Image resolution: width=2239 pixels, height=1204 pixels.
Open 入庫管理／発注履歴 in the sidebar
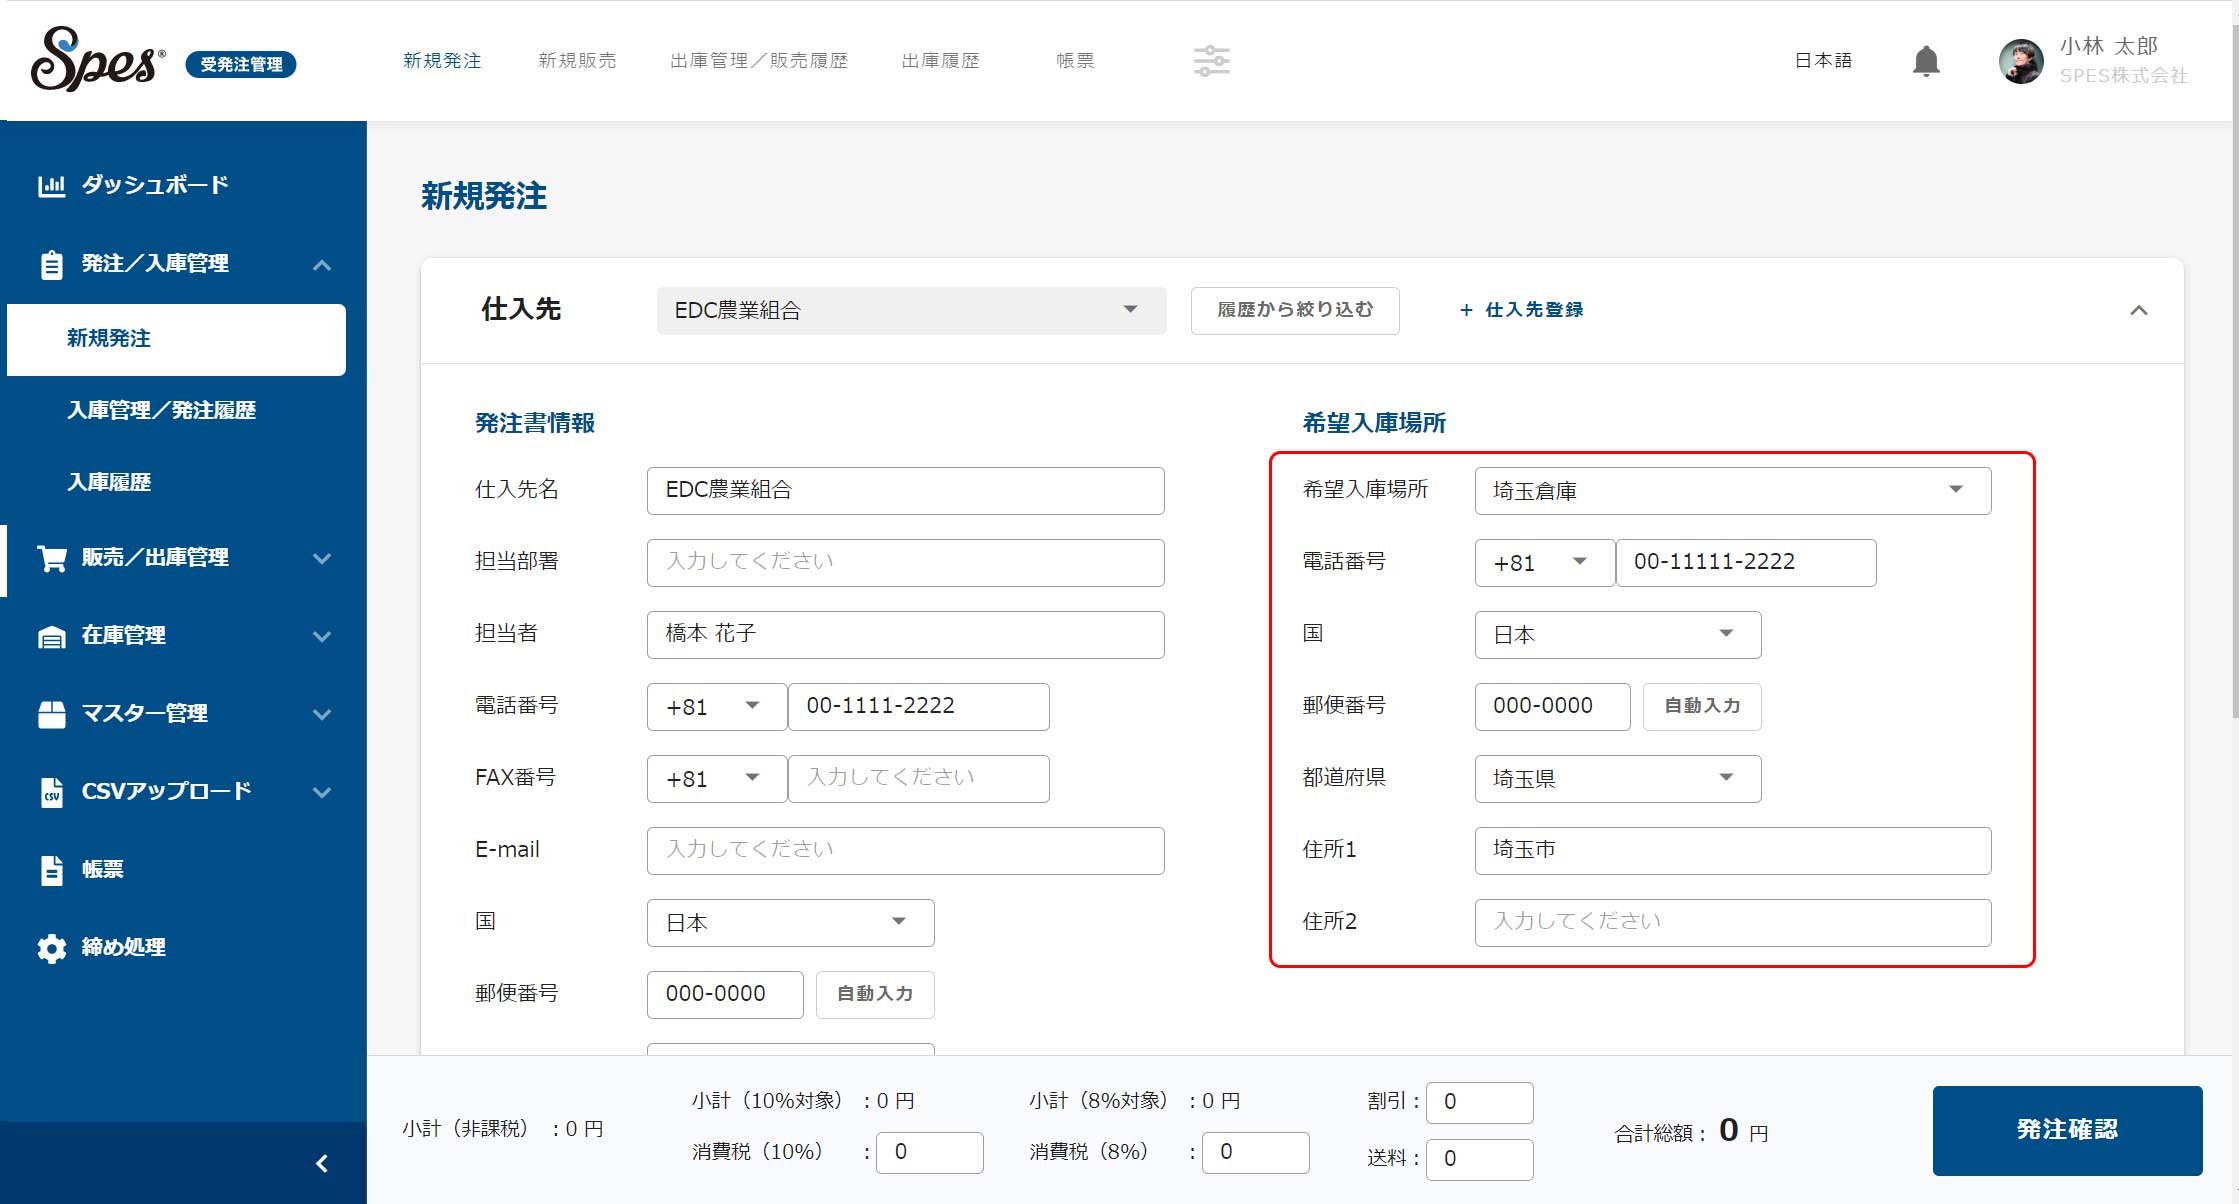[x=161, y=410]
